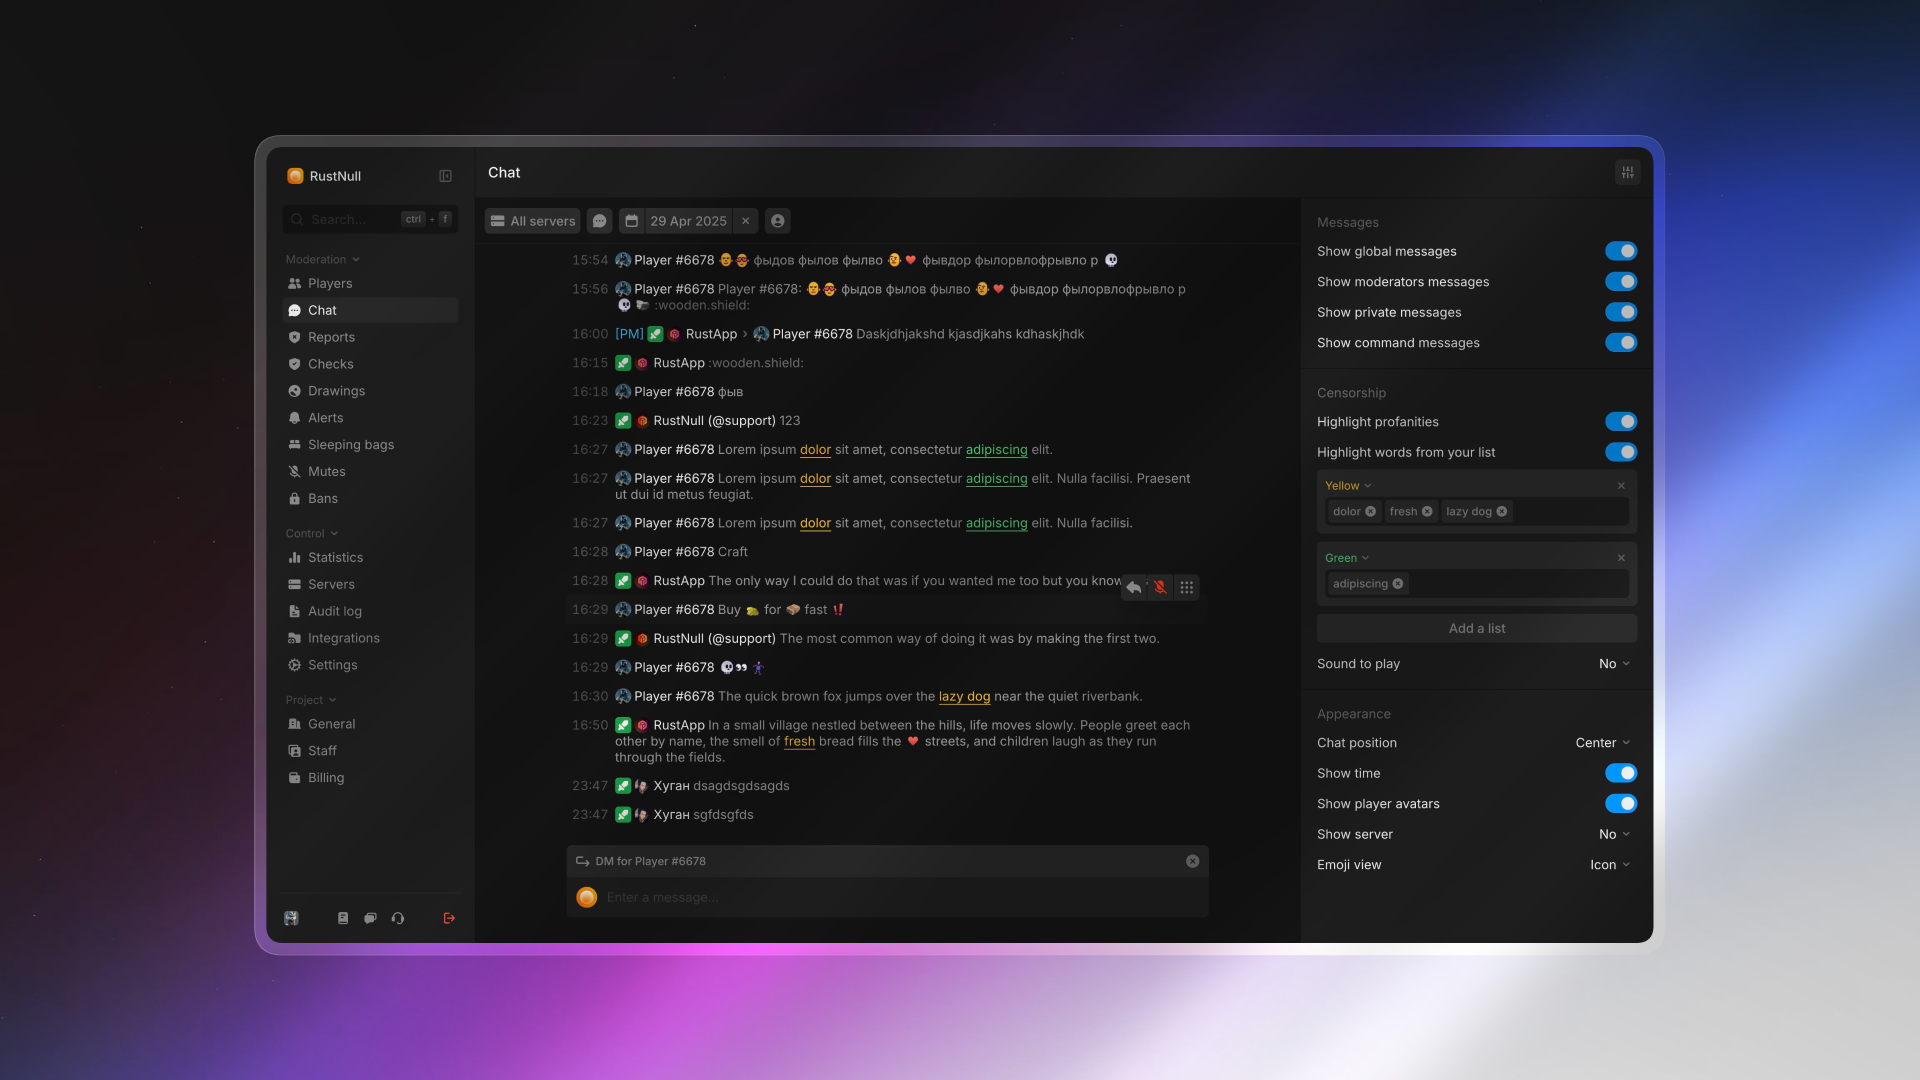
Task: Open the Chat position Center dropdown
Action: (x=1602, y=743)
